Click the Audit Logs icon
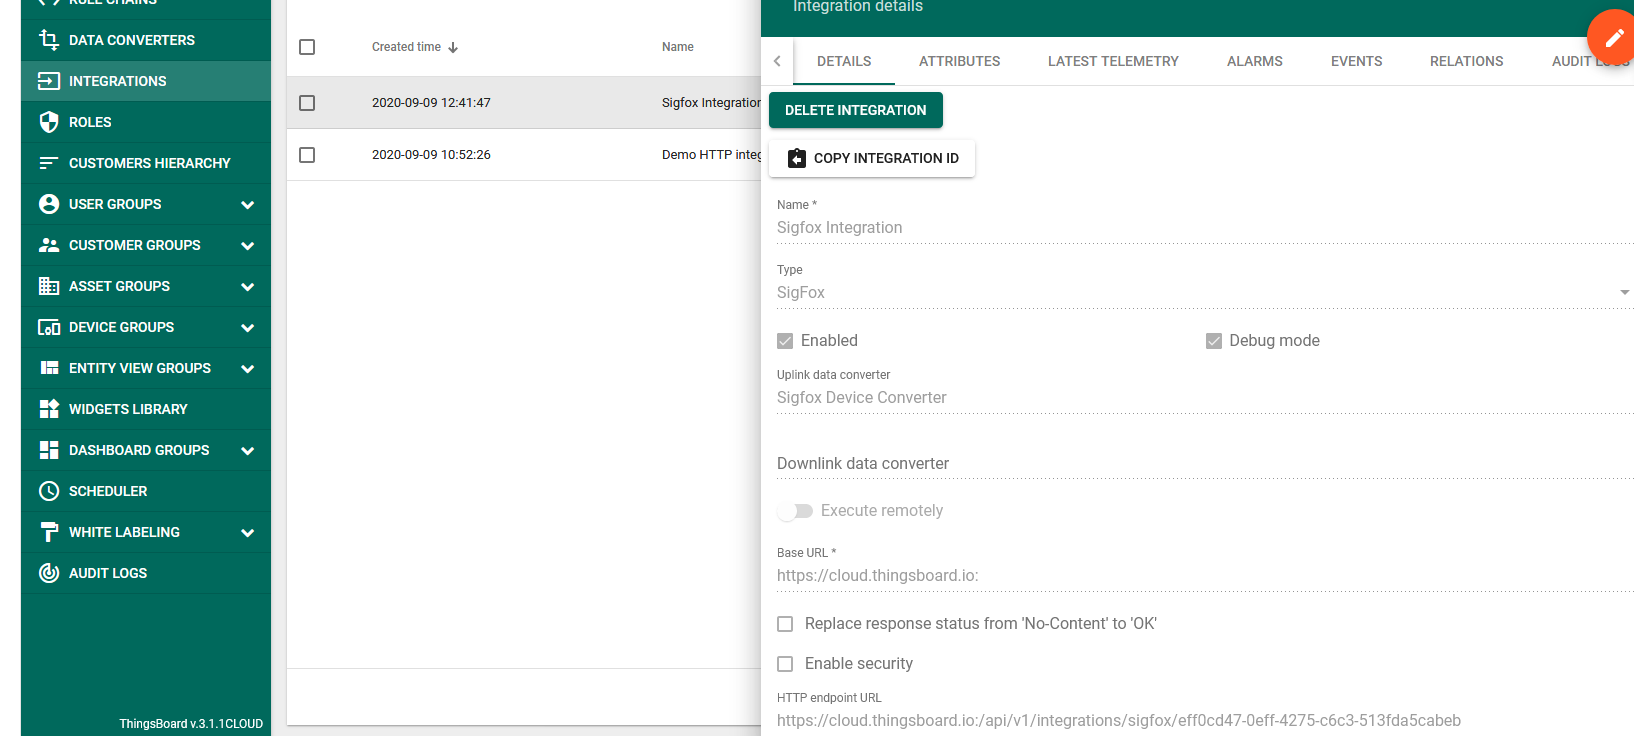 click(x=49, y=573)
